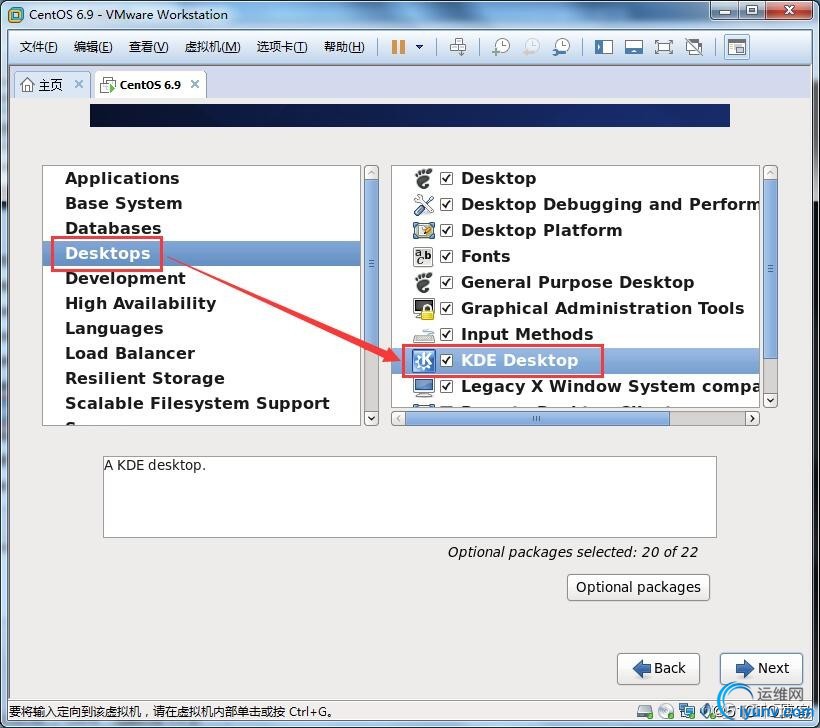The height and width of the screenshot is (728, 820).
Task: Click the Input Methods keyboard icon
Action: [x=424, y=334]
